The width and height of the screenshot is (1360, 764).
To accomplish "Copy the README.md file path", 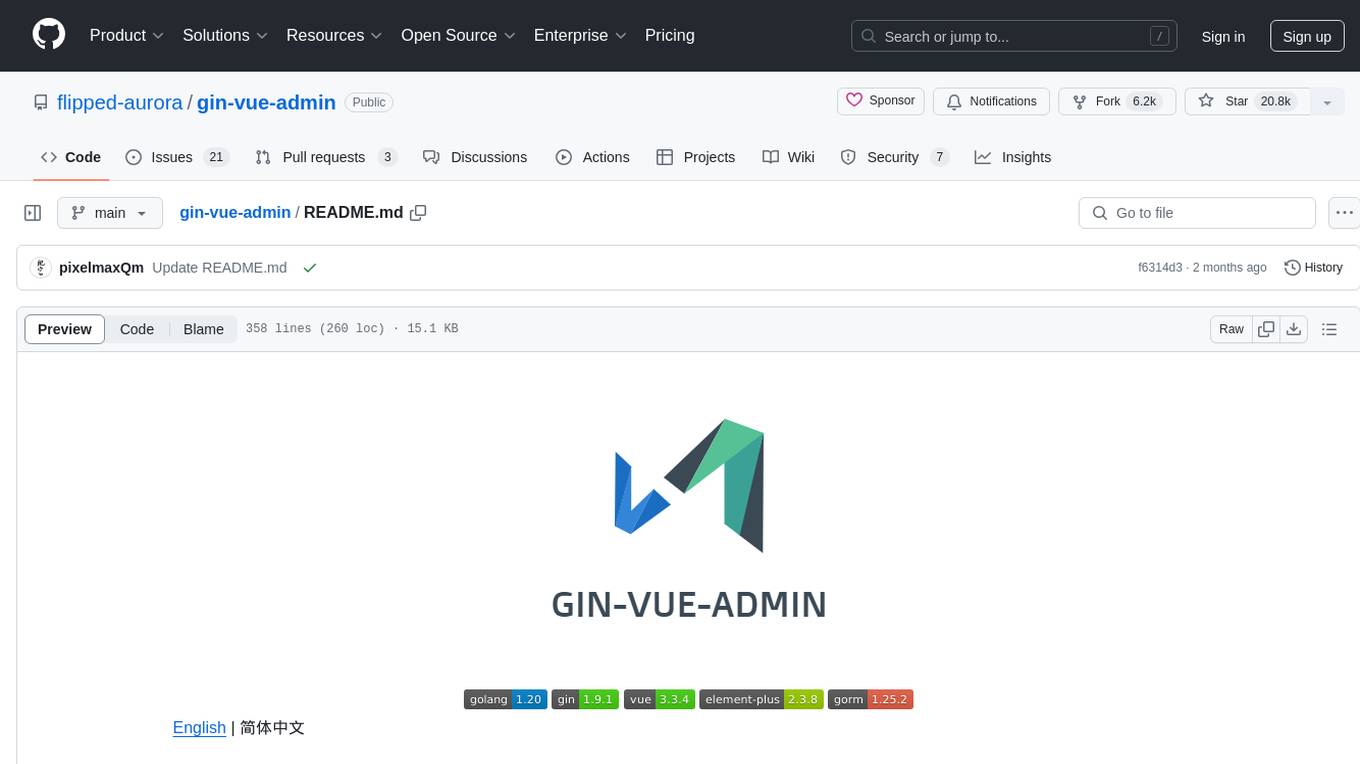I will [418, 213].
